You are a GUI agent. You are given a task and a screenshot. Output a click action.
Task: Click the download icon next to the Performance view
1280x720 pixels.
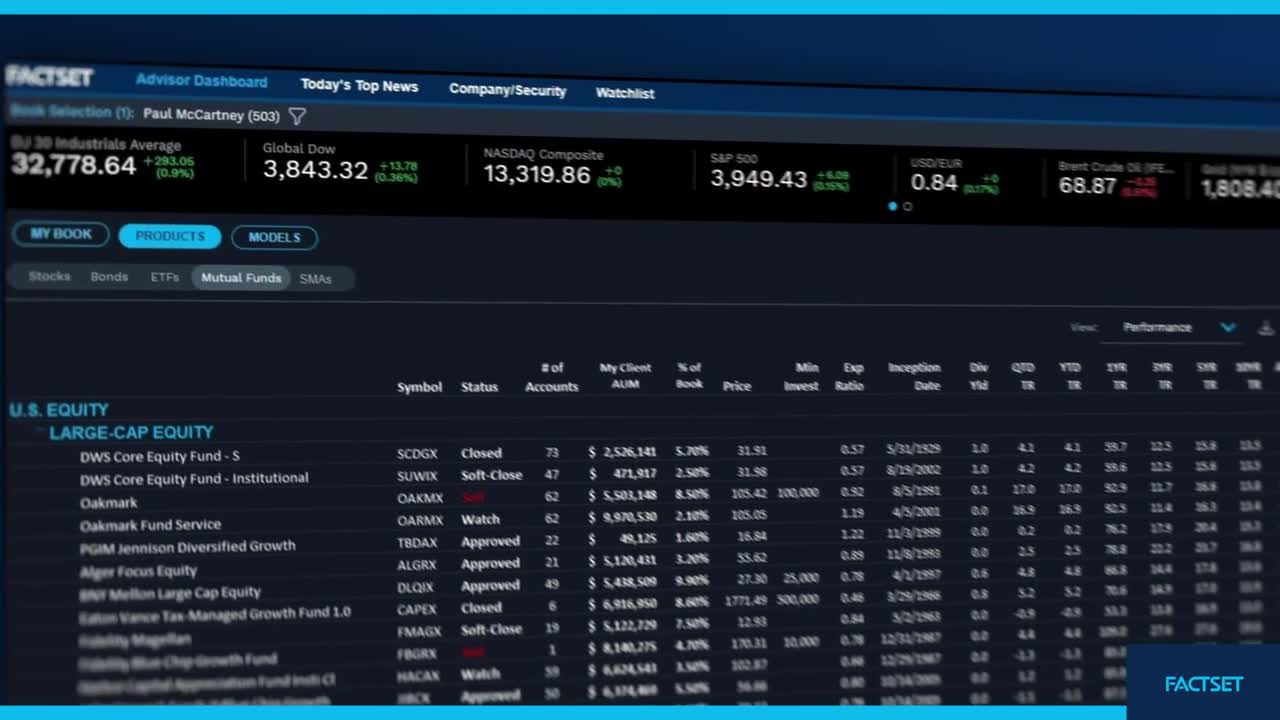pos(1265,328)
